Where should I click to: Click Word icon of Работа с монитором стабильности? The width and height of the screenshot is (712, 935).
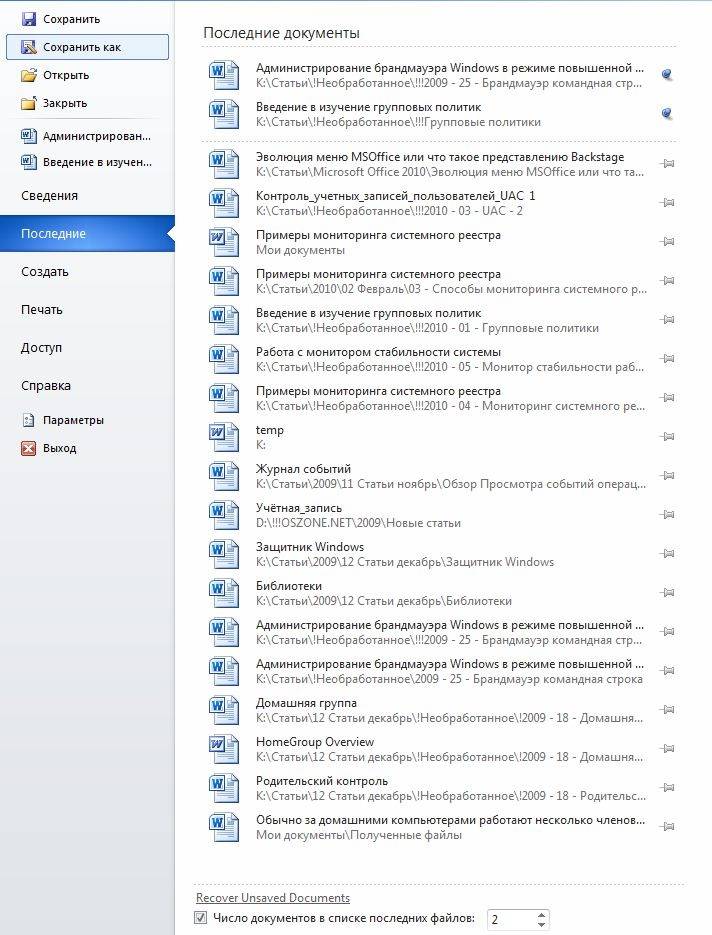[x=224, y=359]
